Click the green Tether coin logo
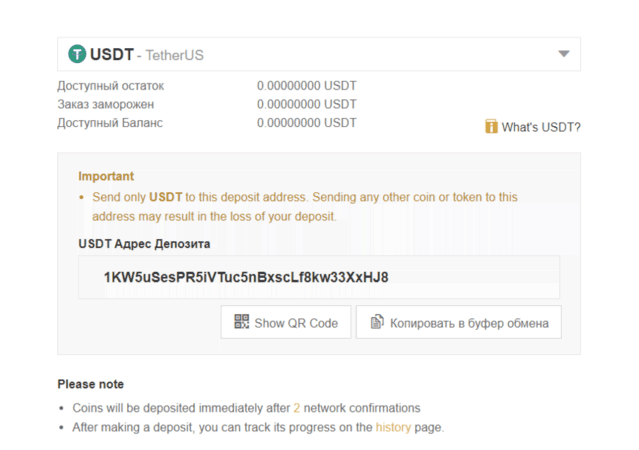 point(77,54)
